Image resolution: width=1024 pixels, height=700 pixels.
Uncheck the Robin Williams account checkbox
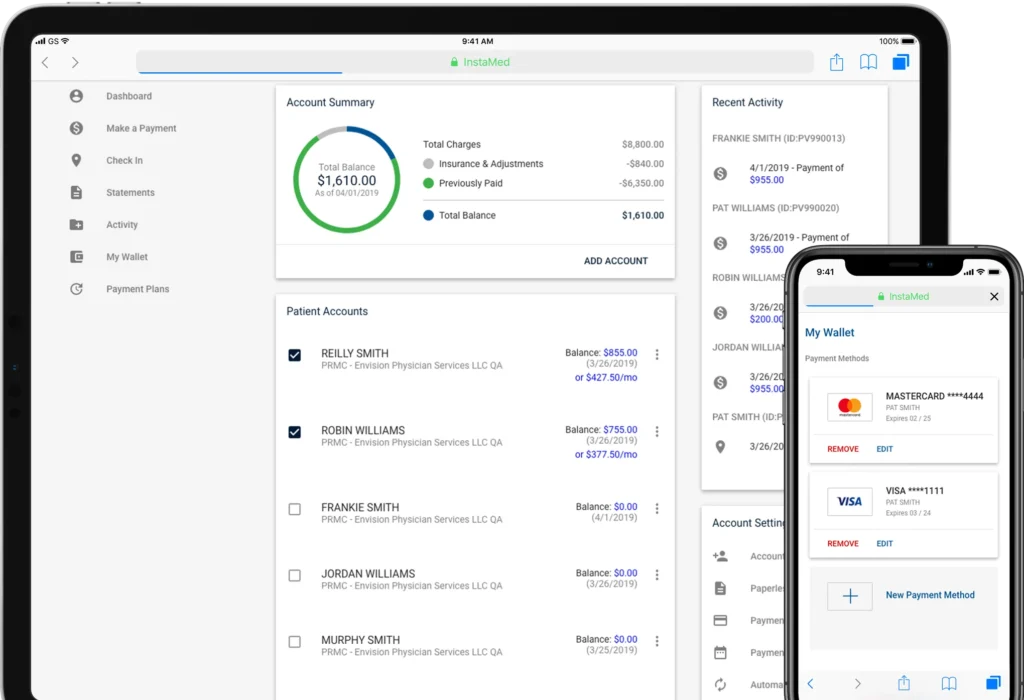pos(294,432)
